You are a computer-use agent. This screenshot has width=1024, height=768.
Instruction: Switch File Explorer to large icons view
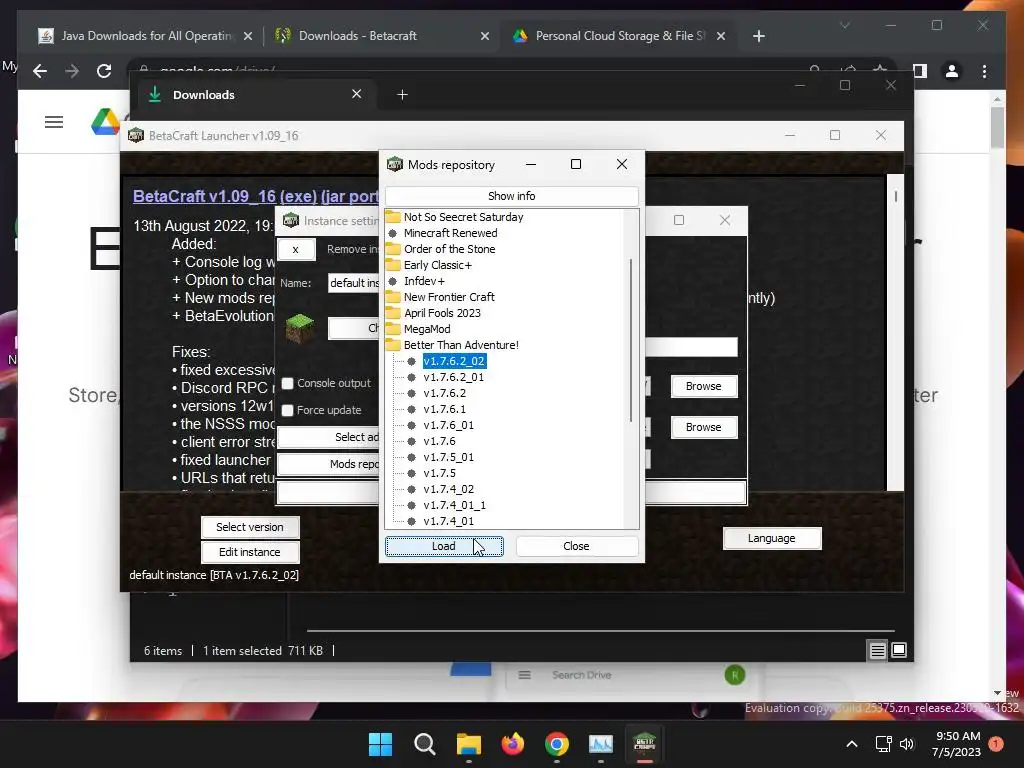tap(899, 650)
